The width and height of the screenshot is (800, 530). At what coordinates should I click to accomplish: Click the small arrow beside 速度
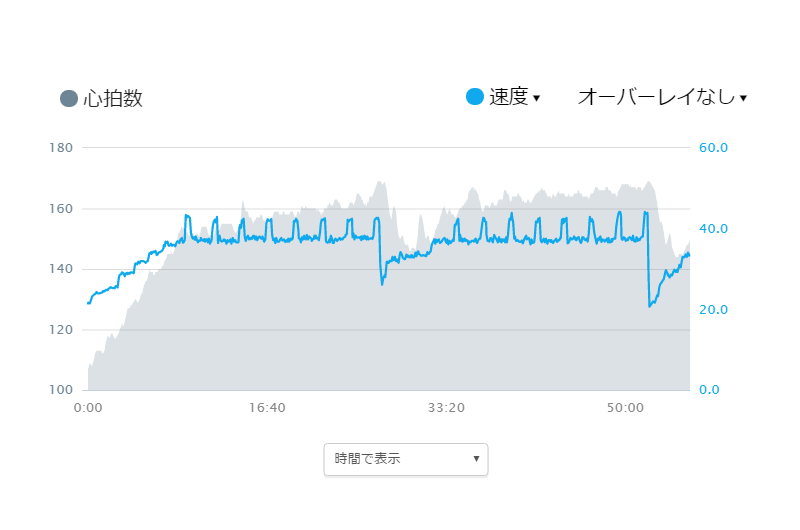(x=536, y=98)
